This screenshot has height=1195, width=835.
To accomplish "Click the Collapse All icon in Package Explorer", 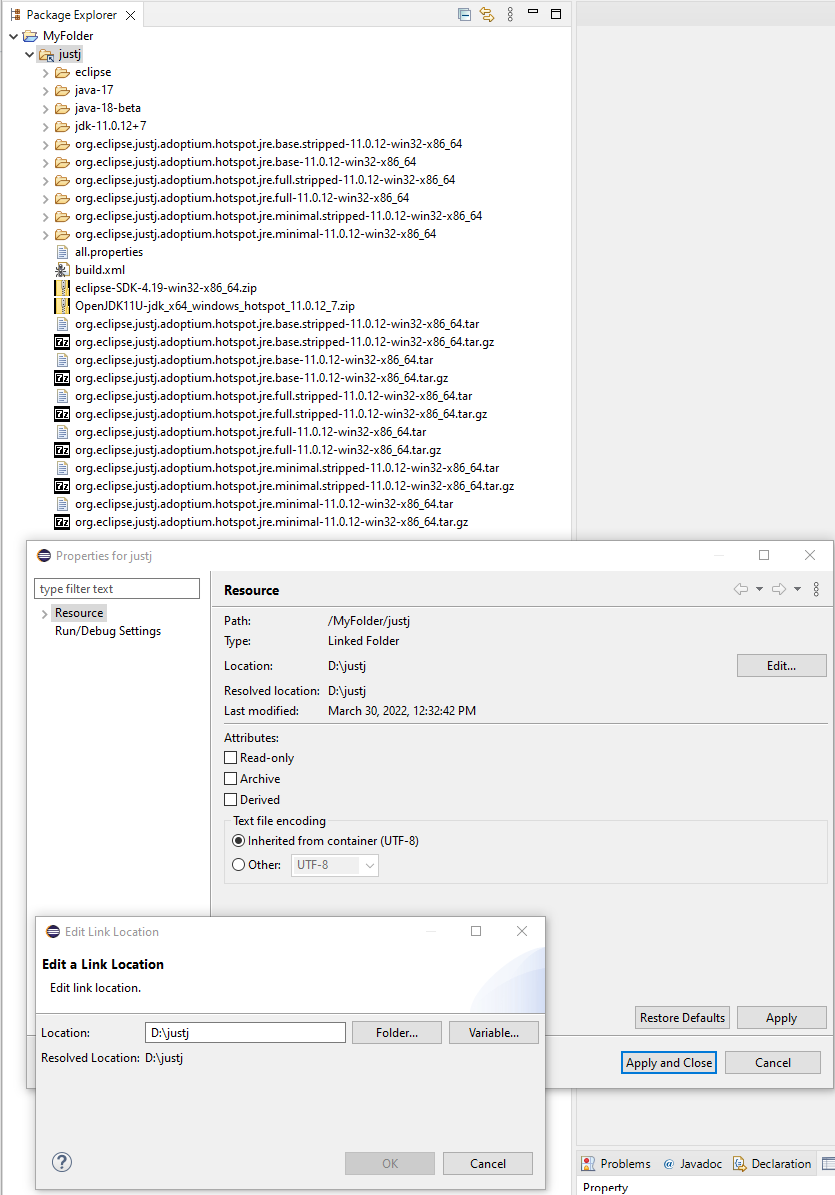I will [462, 14].
